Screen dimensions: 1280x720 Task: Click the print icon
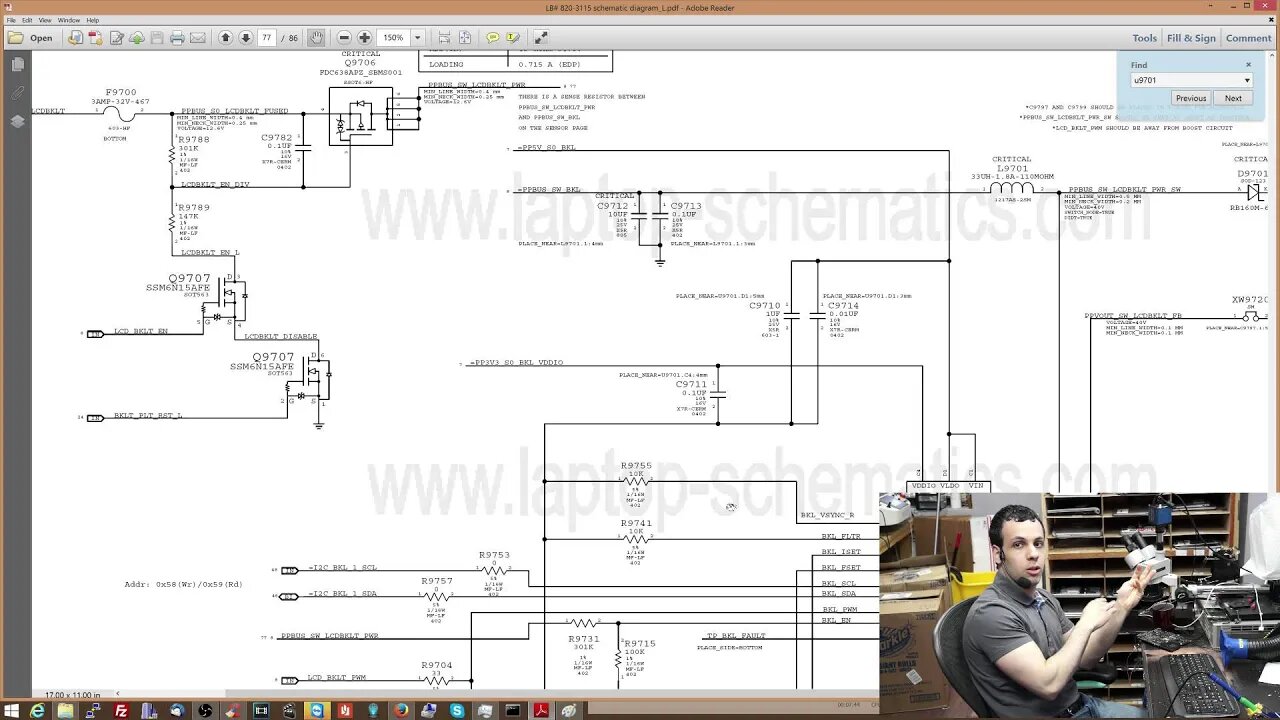pos(177,38)
